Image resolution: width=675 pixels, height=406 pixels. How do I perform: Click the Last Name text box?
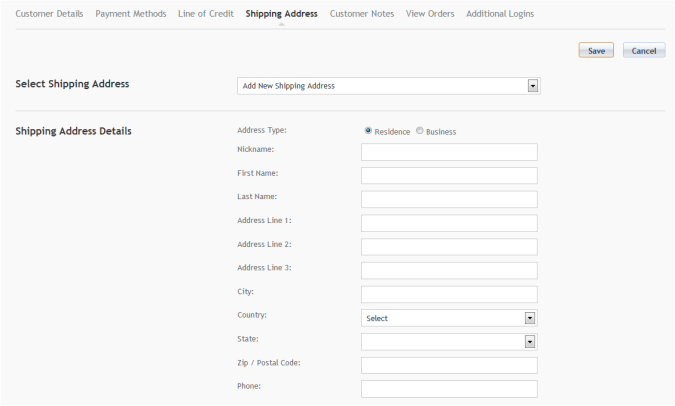449,199
